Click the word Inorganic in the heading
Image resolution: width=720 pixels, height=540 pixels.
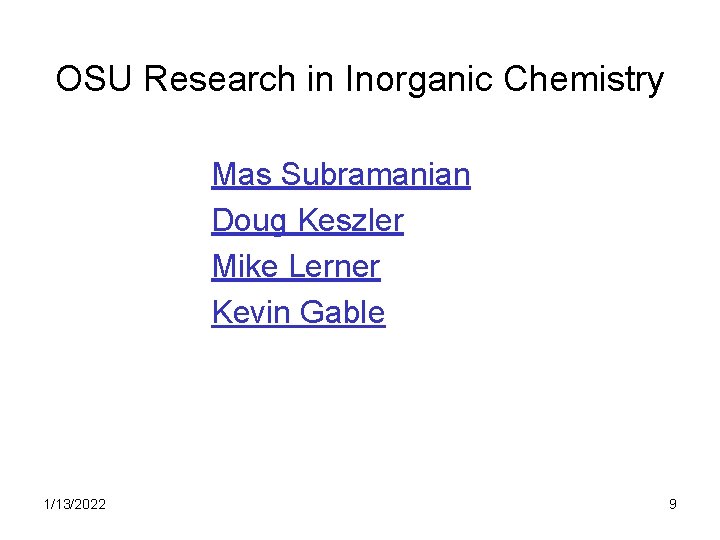(x=418, y=79)
